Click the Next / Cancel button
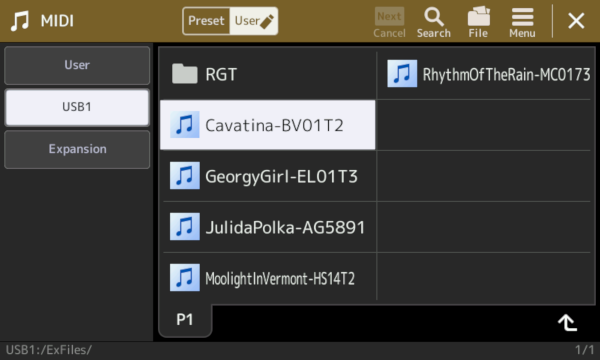 click(389, 22)
